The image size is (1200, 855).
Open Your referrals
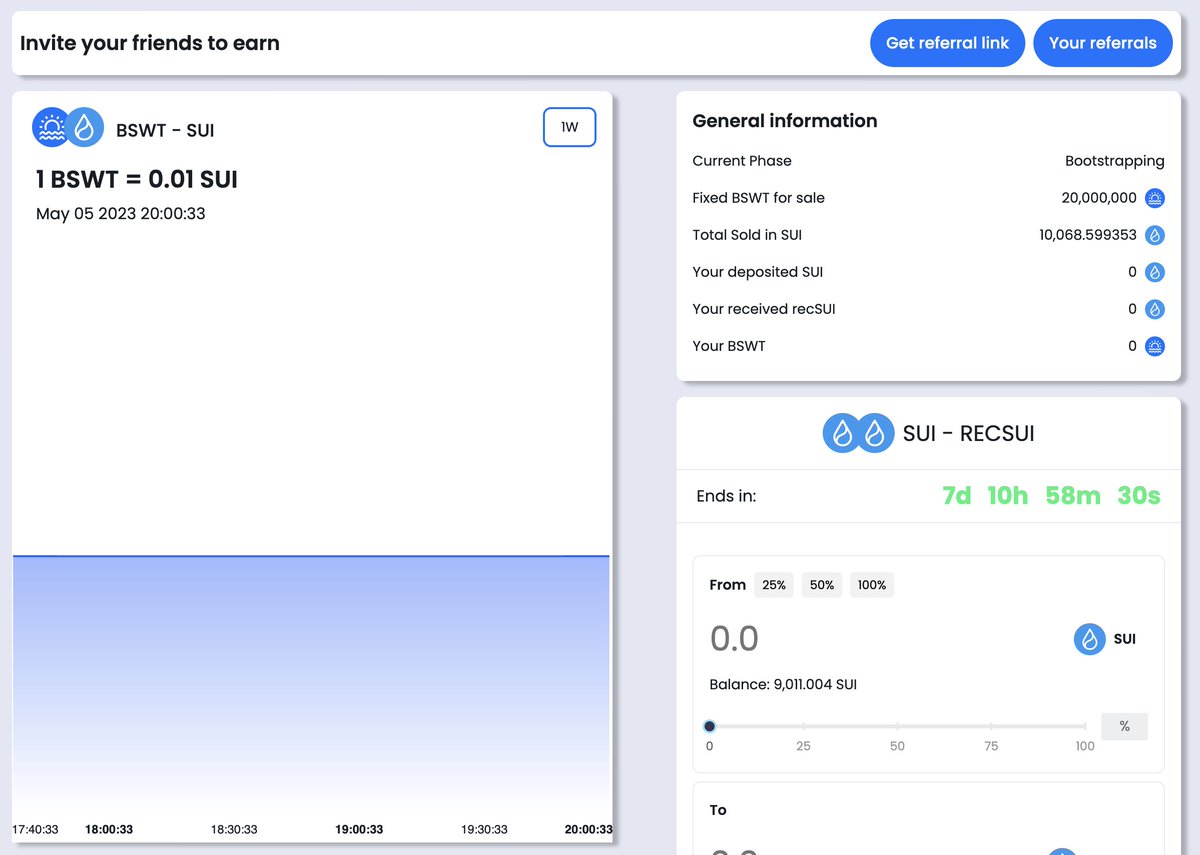click(1103, 43)
